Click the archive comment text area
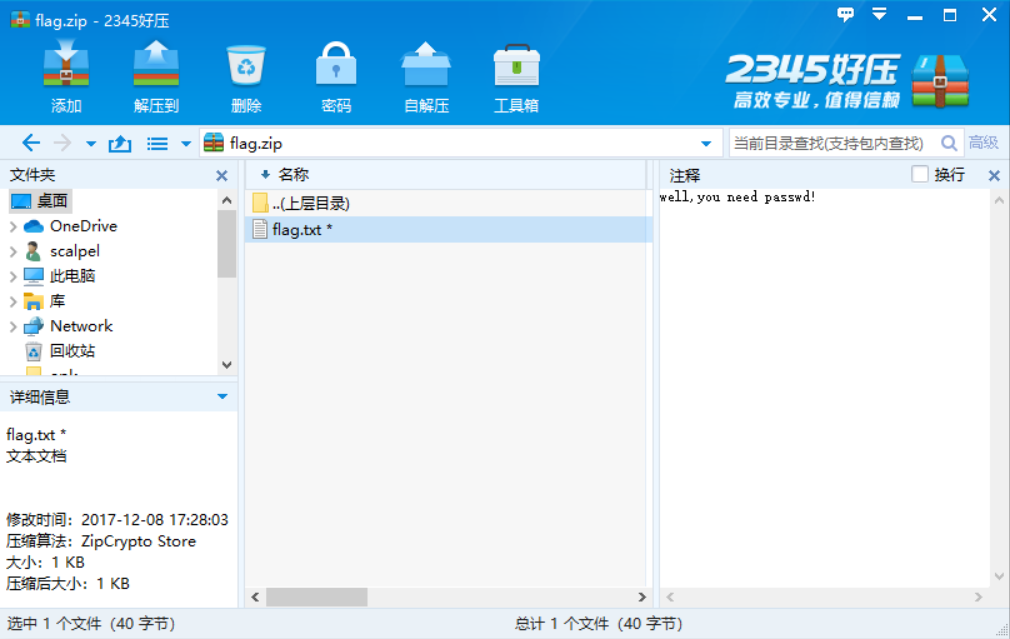The width and height of the screenshot is (1010, 639). point(824,388)
